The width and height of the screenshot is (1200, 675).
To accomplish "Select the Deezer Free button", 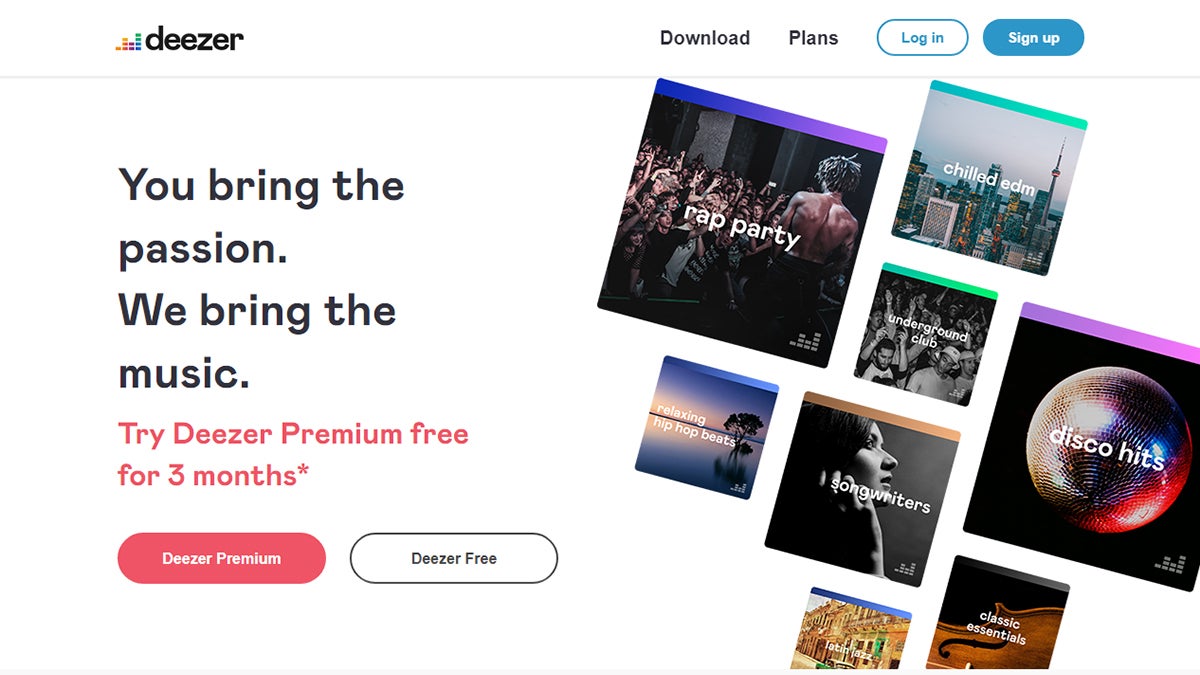I will point(453,558).
